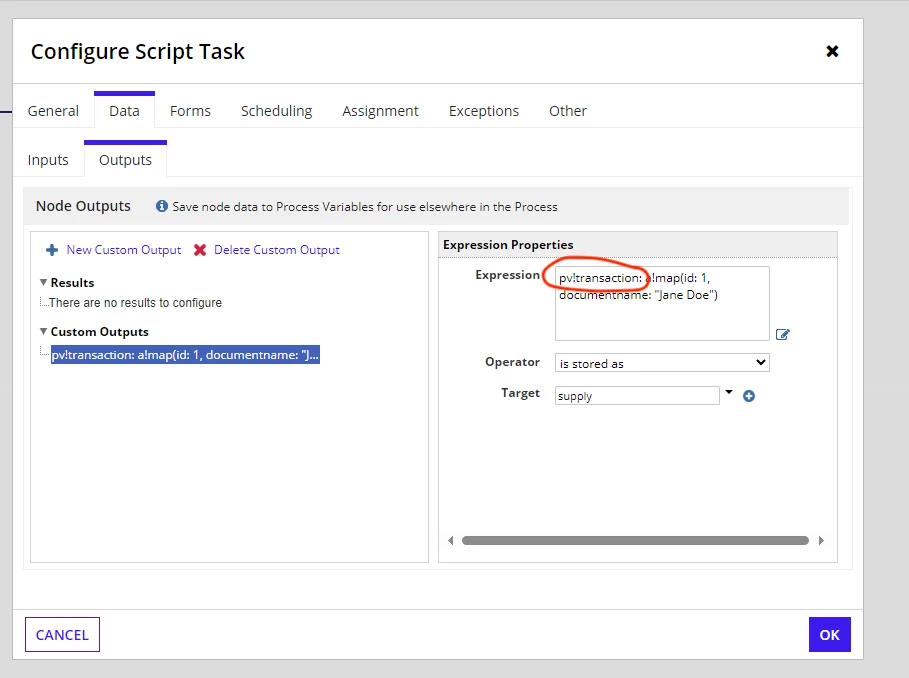This screenshot has height=678, width=909.
Task: Go to the Scheduling tab
Action: [277, 111]
